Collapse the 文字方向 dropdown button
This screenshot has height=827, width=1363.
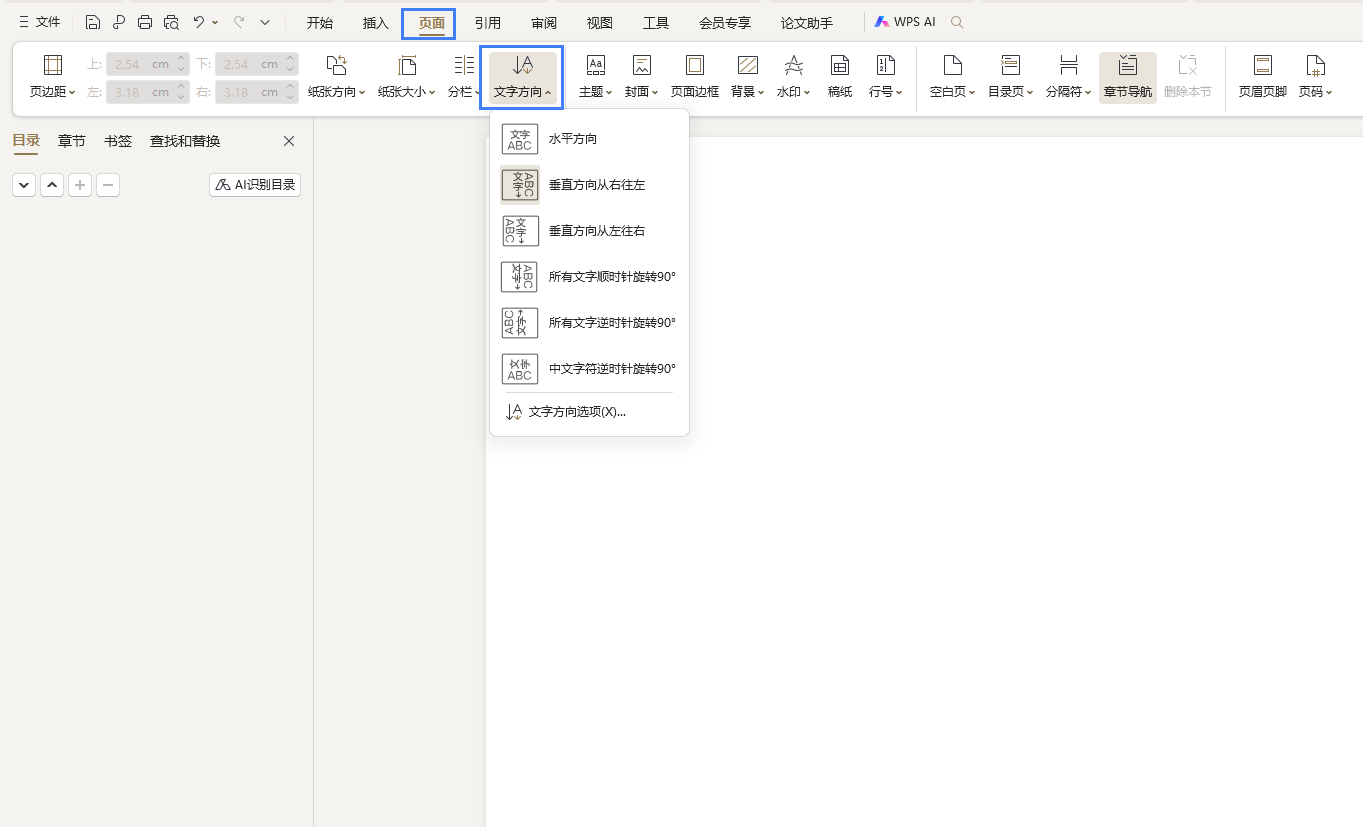point(523,78)
